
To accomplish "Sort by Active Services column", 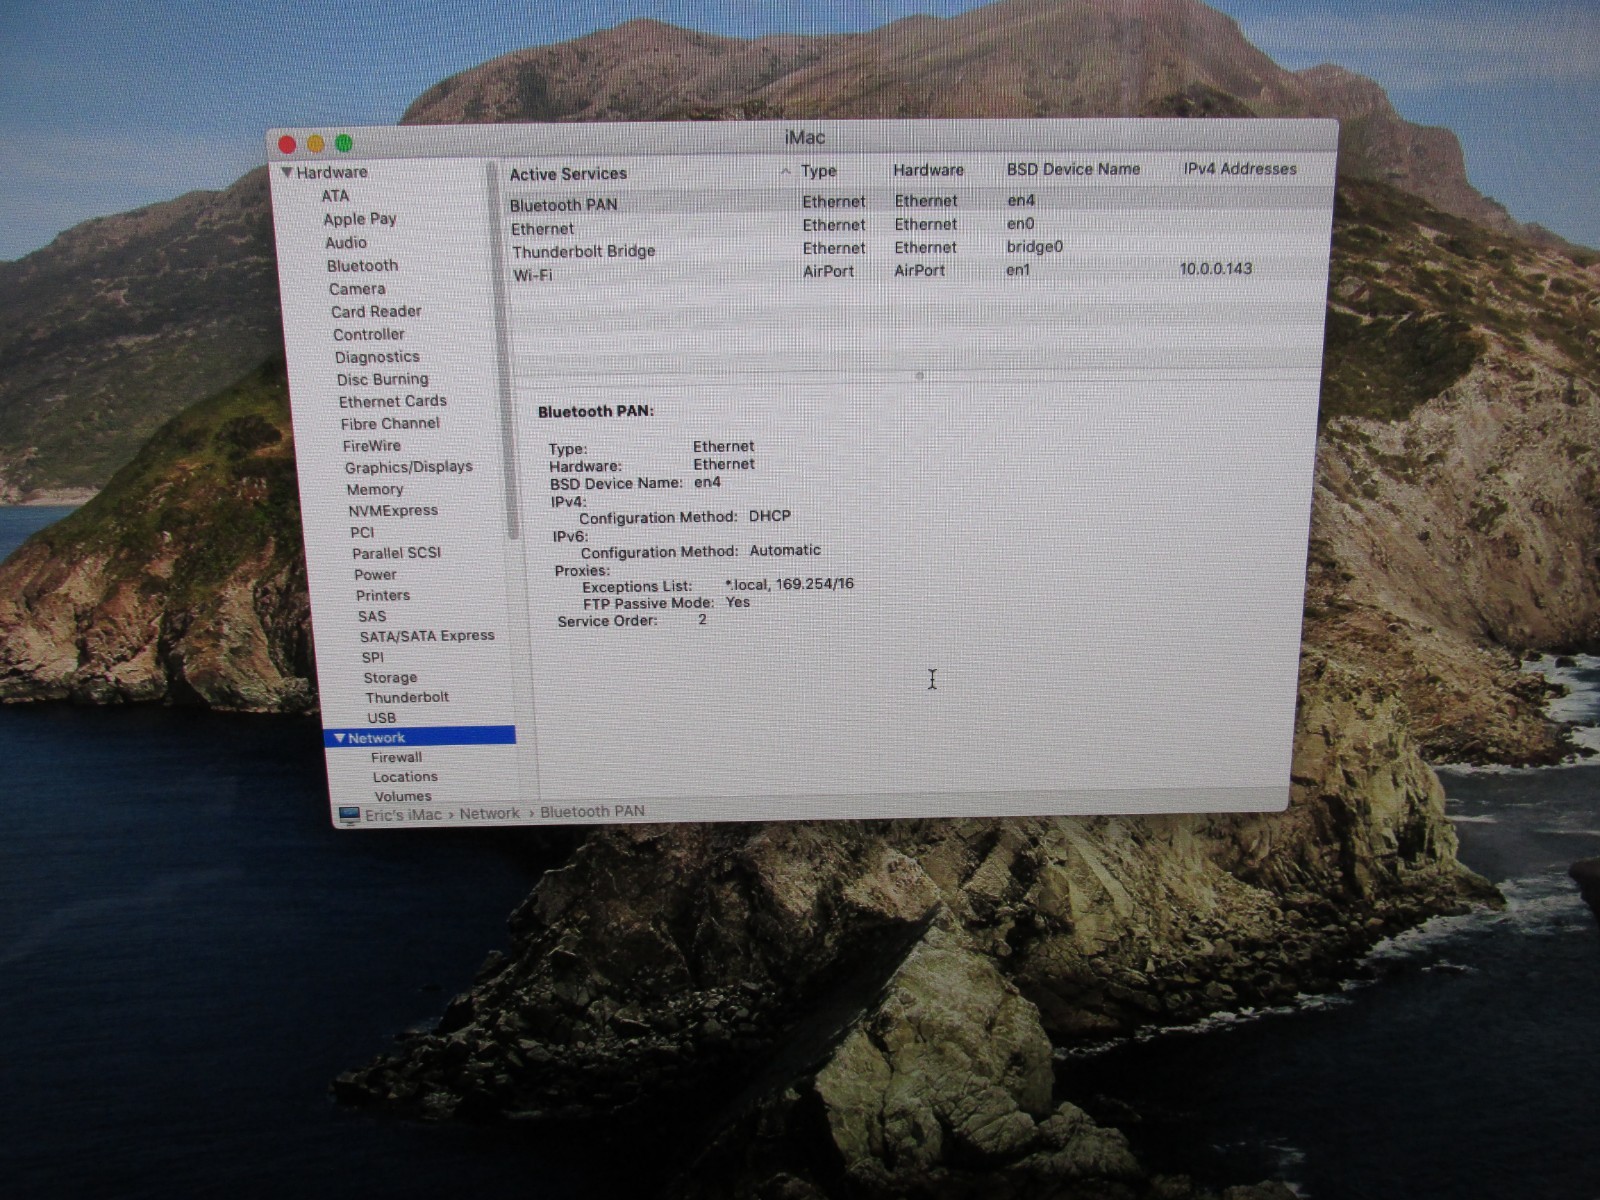I will pyautogui.click(x=568, y=174).
